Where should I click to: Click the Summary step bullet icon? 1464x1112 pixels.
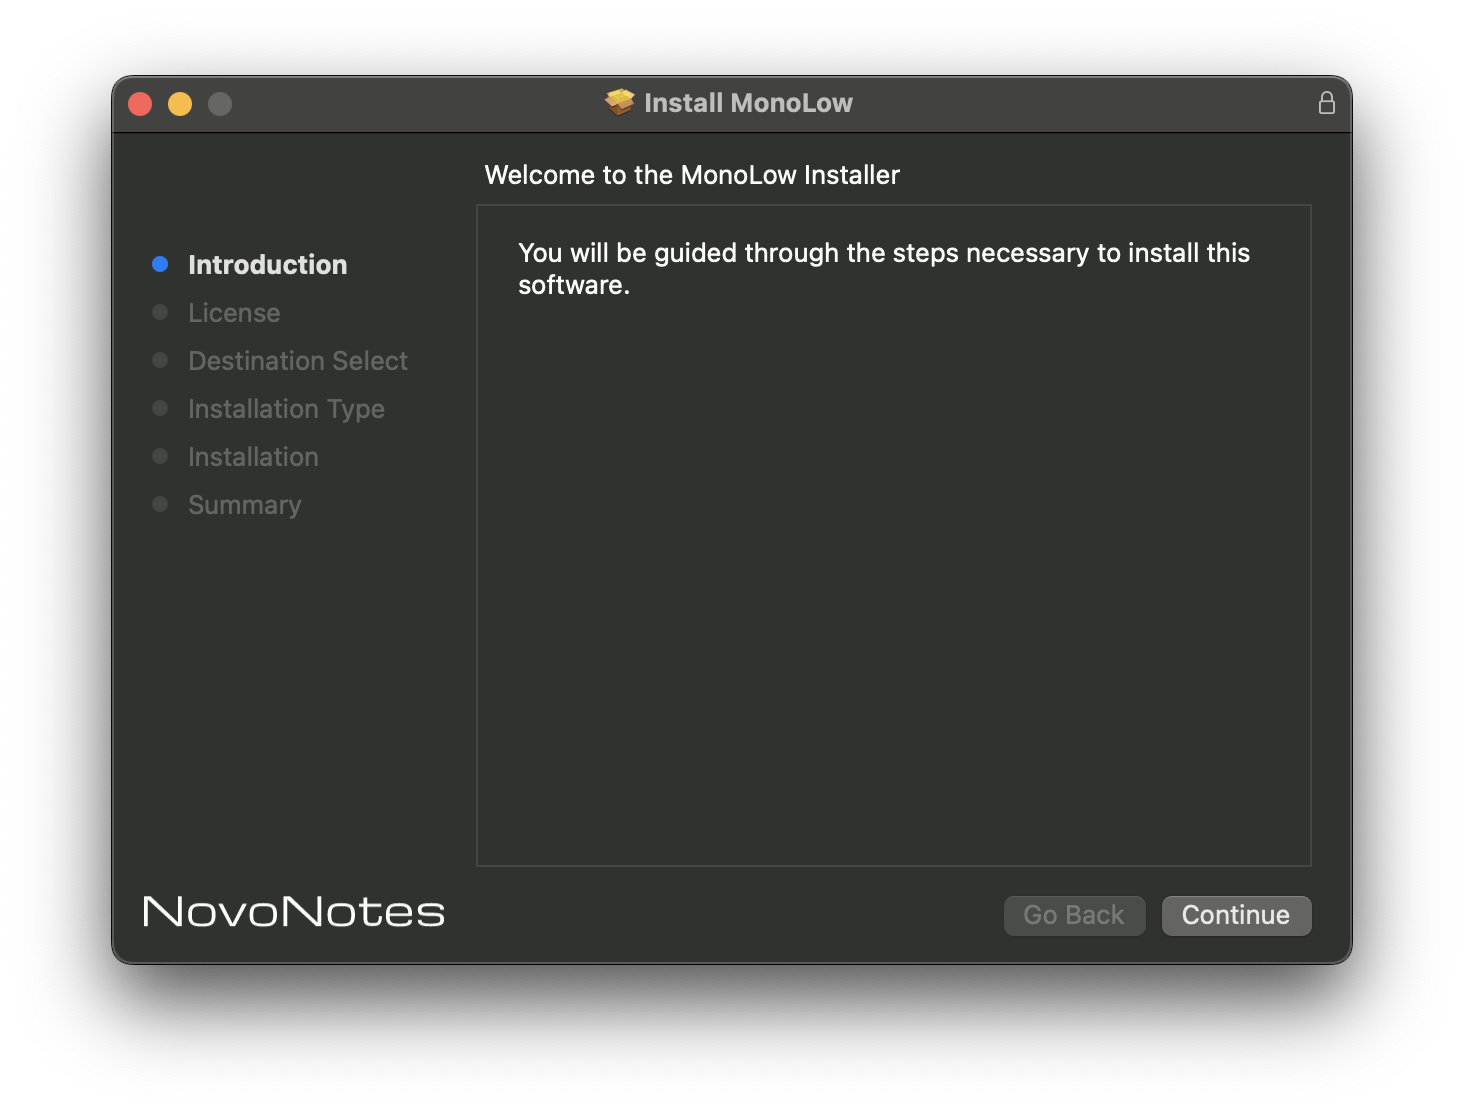160,504
